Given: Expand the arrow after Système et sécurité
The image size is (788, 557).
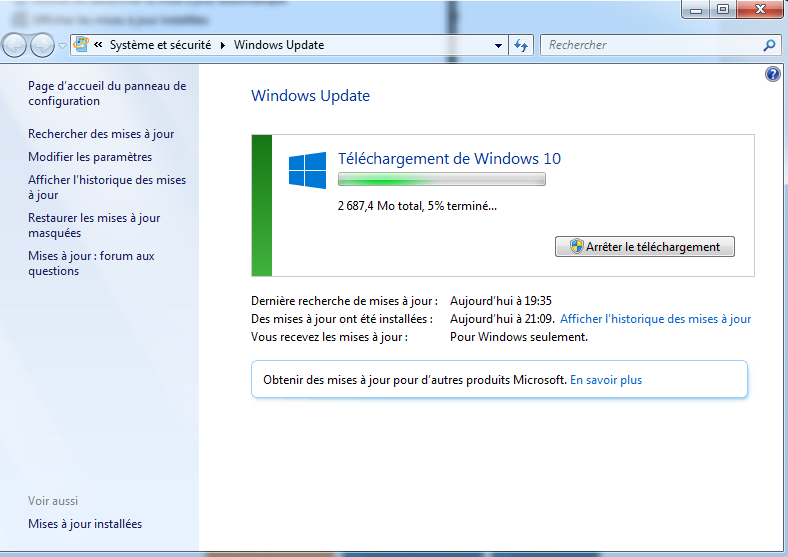Looking at the screenshot, I should point(223,45).
